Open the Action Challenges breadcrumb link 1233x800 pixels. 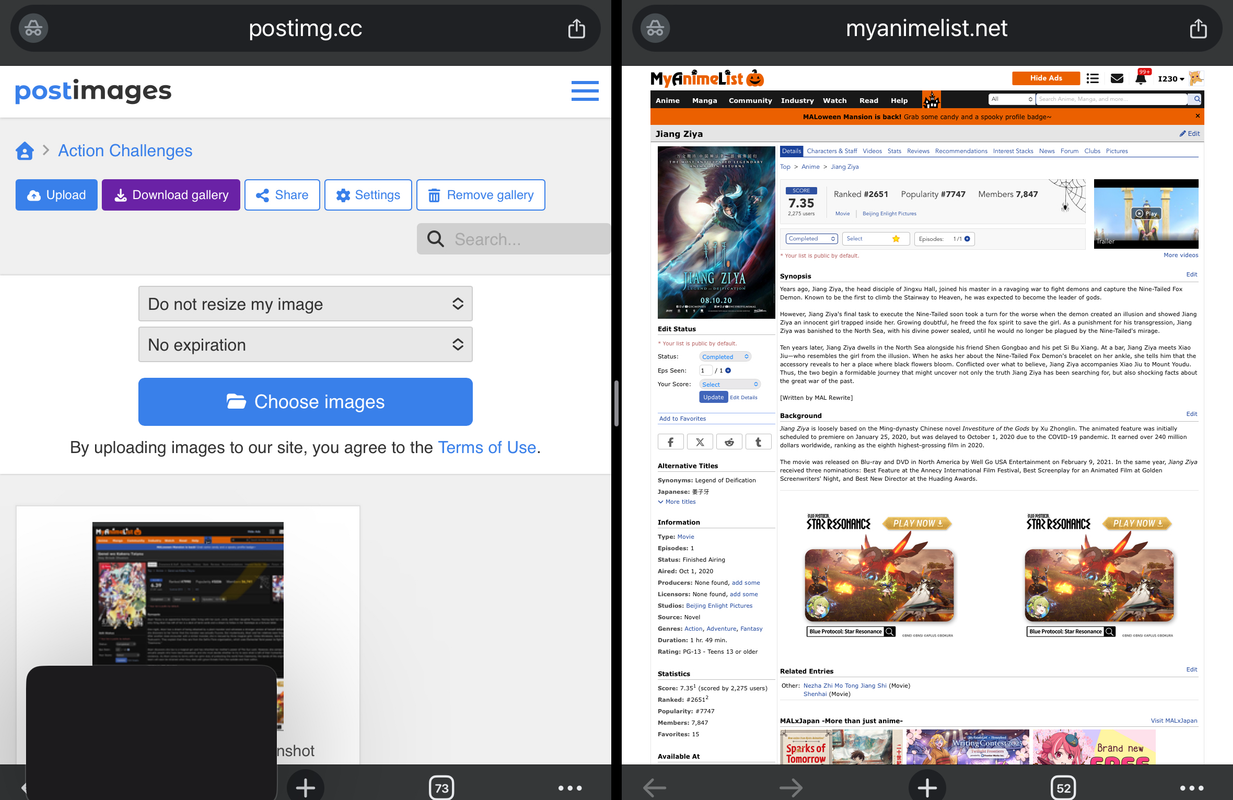[125, 151]
